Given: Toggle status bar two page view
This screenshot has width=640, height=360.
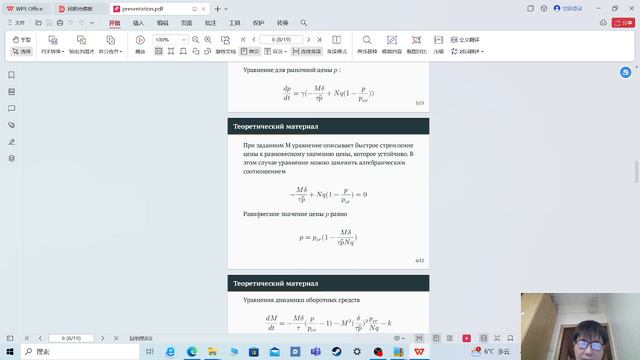Looking at the screenshot, I should point(449,338).
